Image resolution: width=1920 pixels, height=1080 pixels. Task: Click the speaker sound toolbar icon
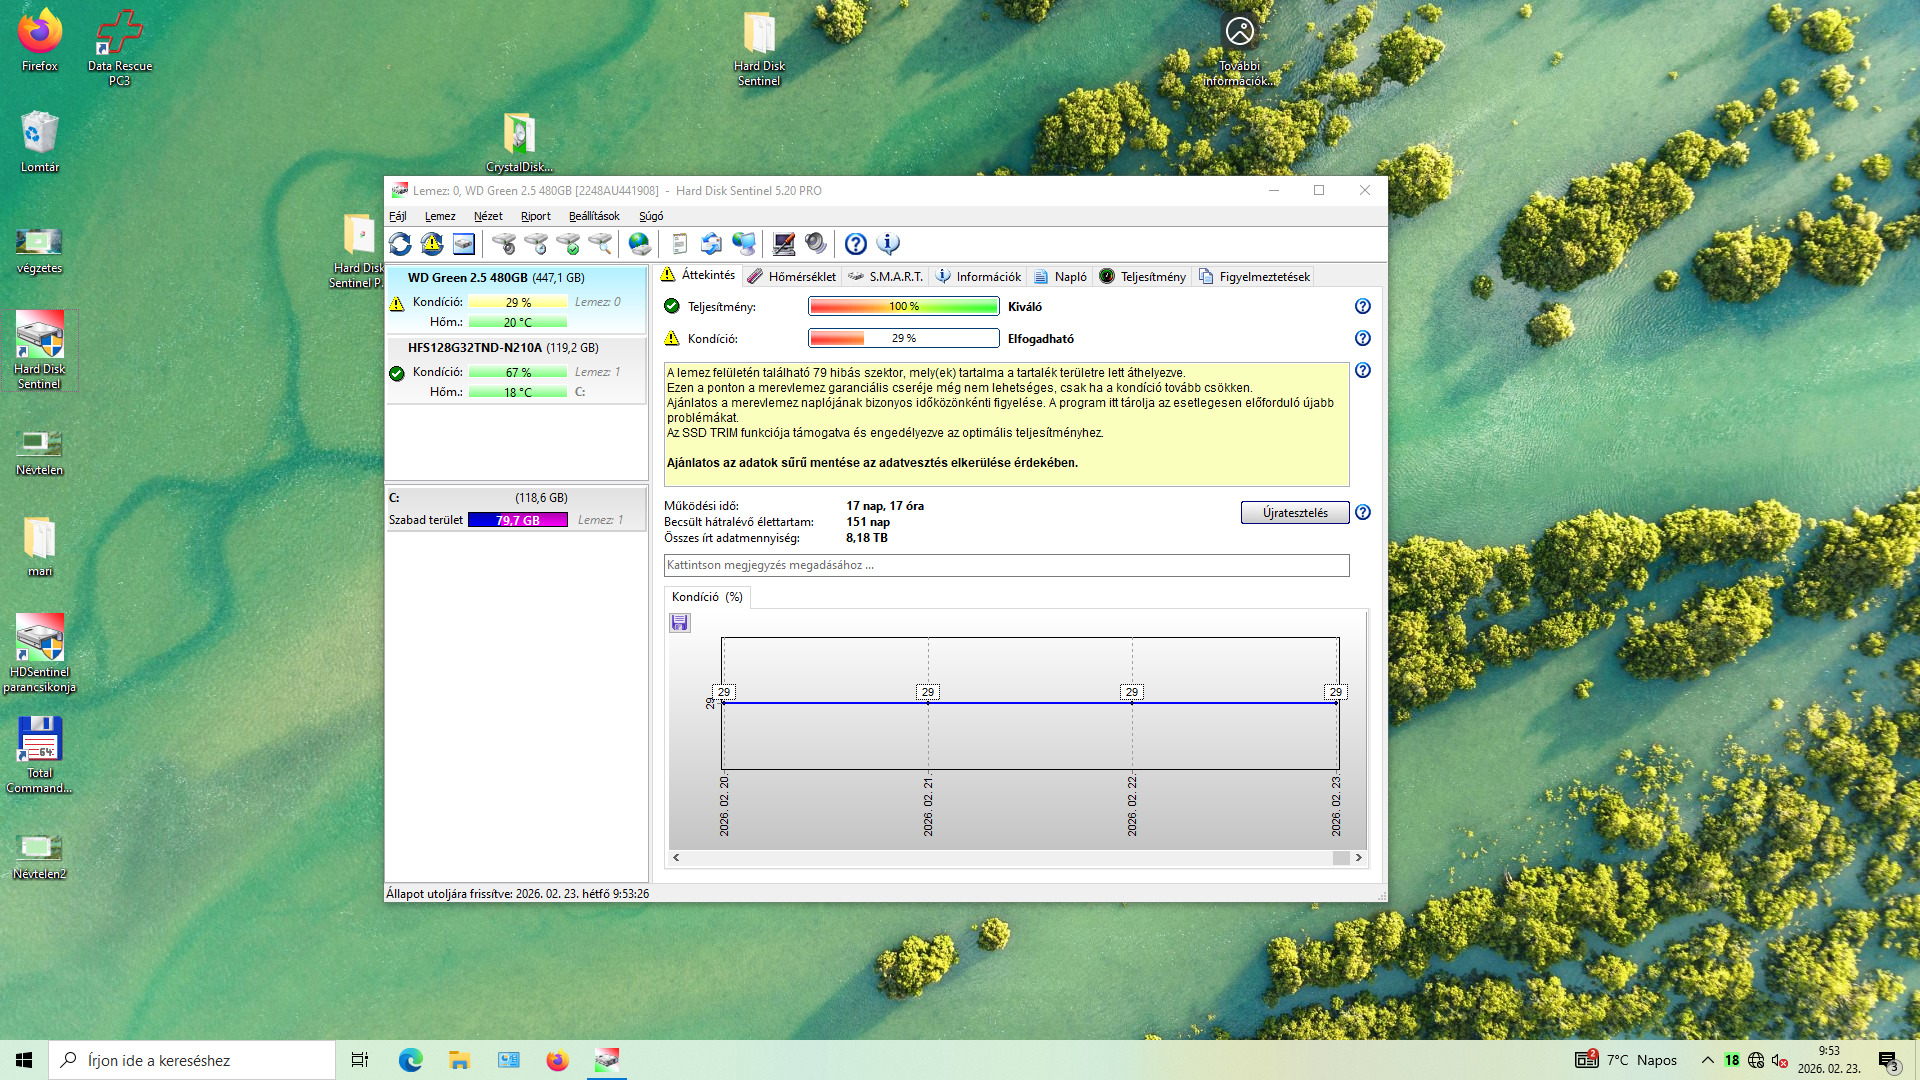click(x=816, y=244)
